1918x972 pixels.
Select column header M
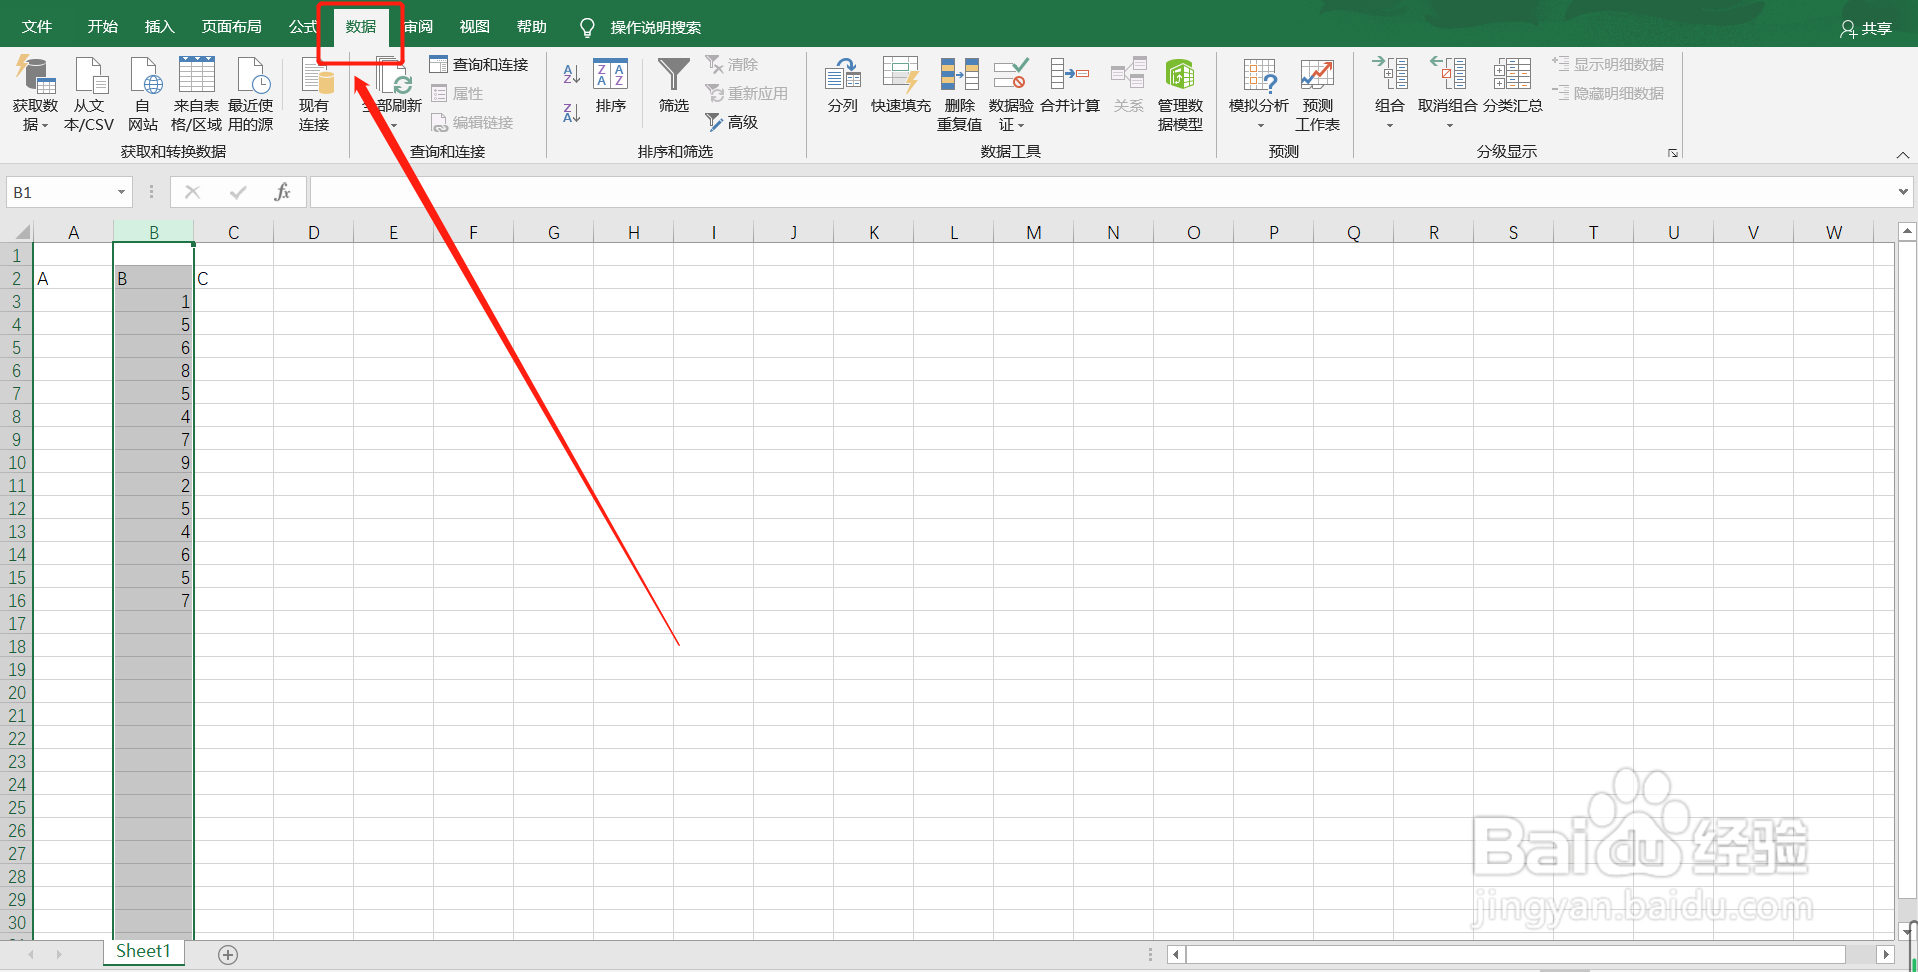coord(1034,233)
